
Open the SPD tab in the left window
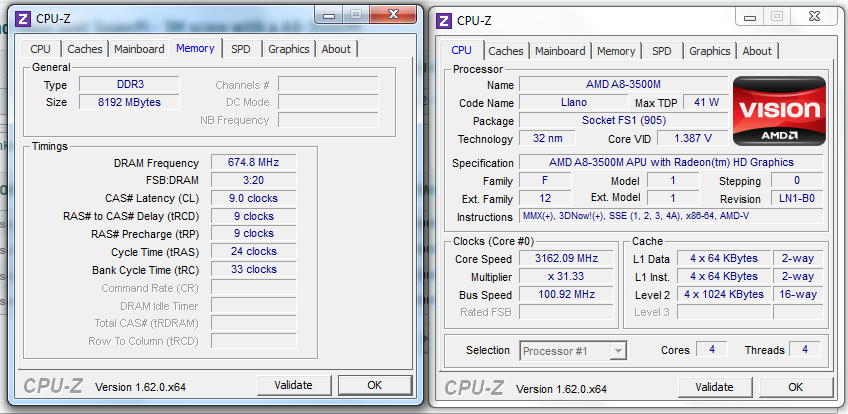point(241,49)
